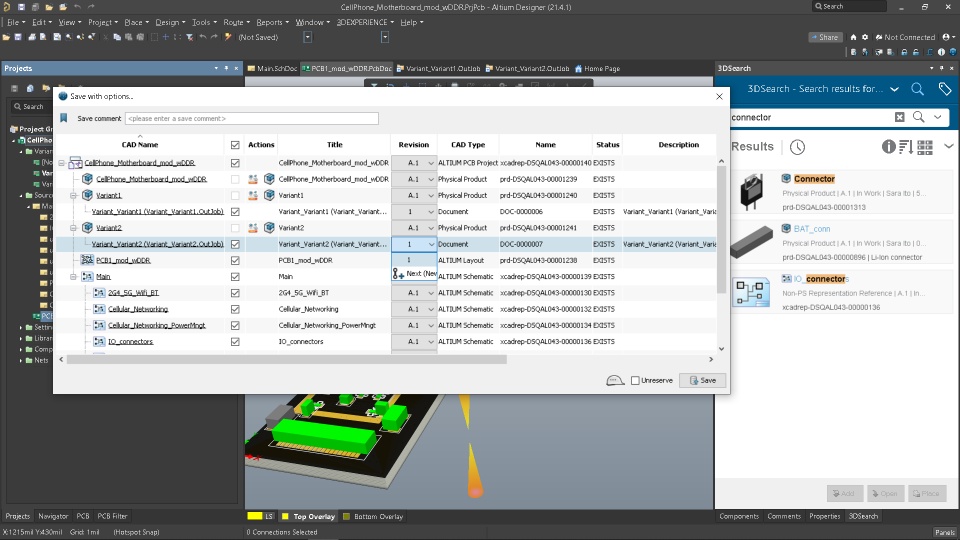Click the yellow Top Overlay layer color swatch
The width and height of the screenshot is (960, 540).
[x=285, y=516]
